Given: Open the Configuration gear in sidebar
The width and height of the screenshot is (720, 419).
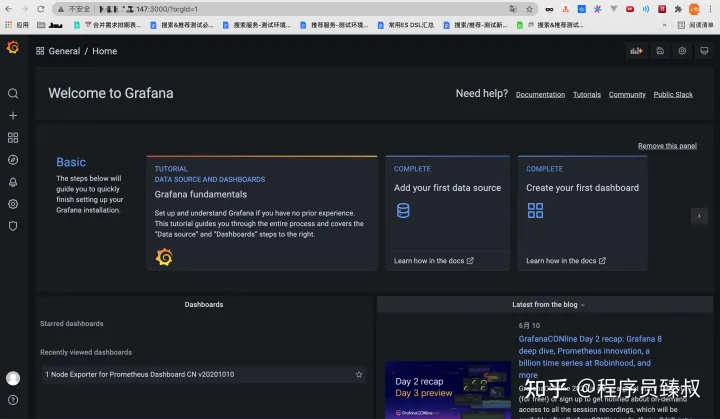Looking at the screenshot, I should tap(13, 204).
